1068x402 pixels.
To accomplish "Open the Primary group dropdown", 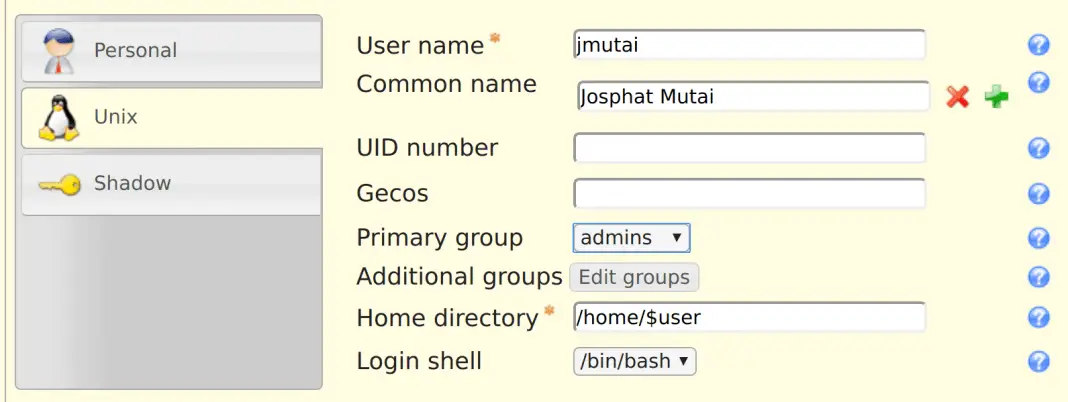I will click(x=631, y=238).
